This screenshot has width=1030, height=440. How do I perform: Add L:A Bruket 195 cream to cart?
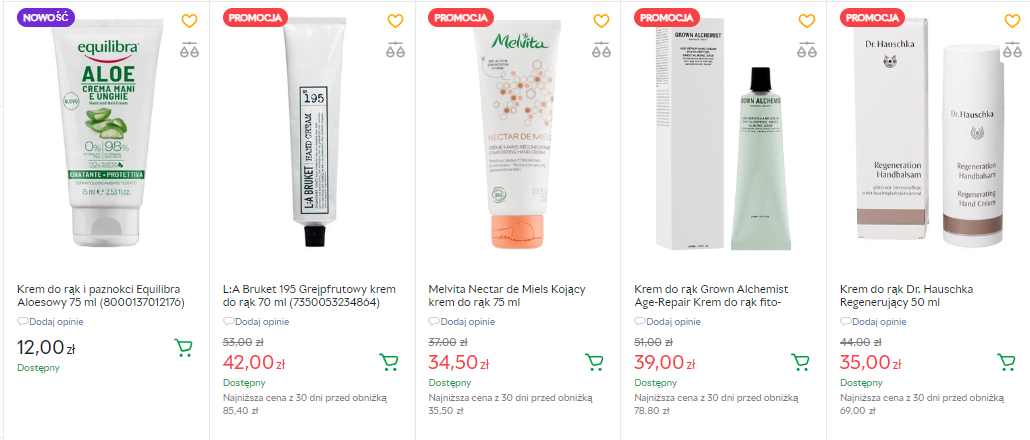coord(389,362)
